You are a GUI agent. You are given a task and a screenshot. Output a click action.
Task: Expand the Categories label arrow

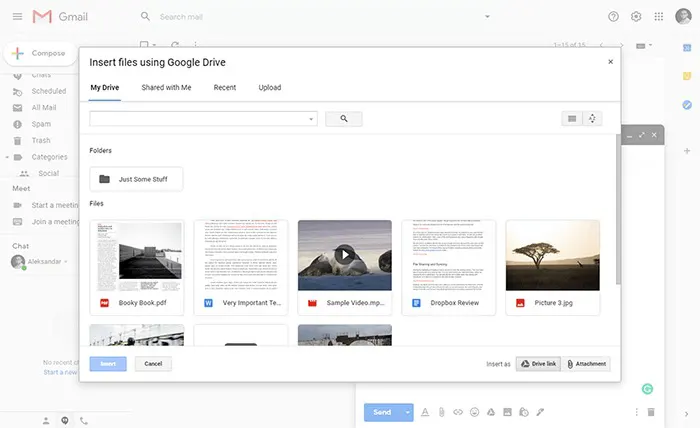click(7, 157)
